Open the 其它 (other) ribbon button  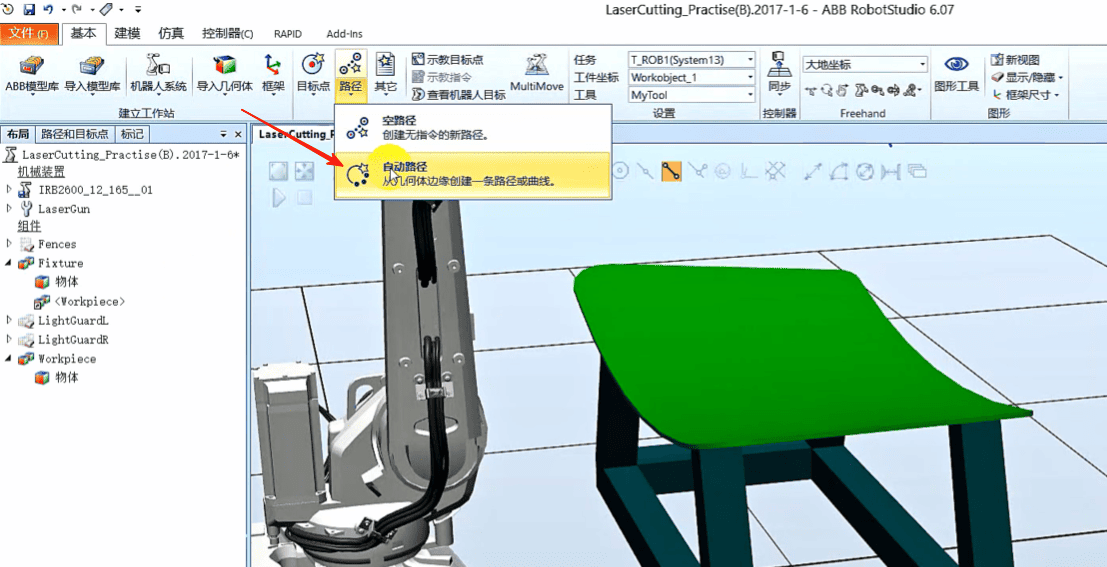pos(385,73)
